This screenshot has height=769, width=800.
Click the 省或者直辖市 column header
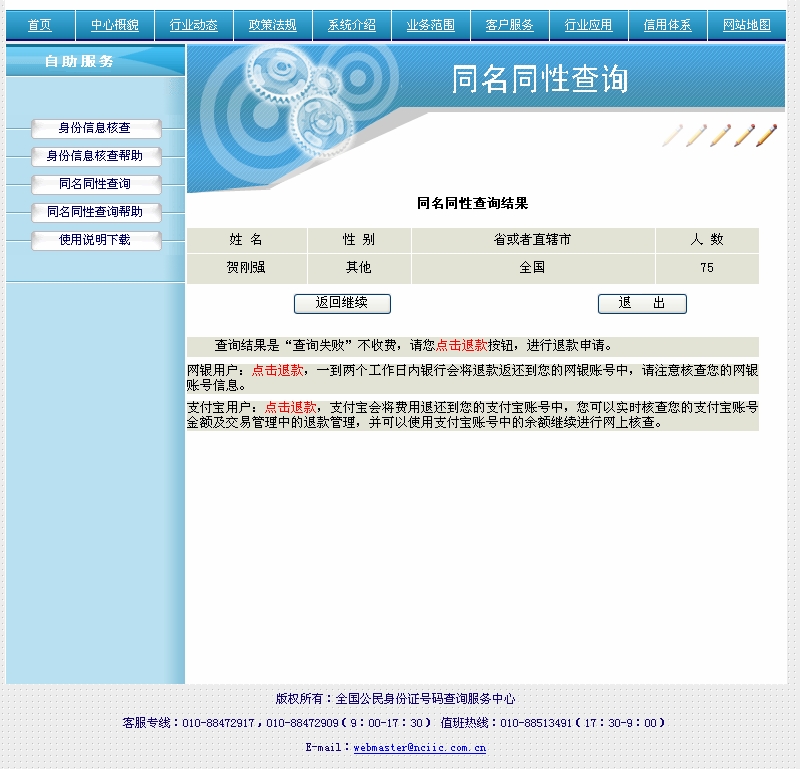click(x=532, y=239)
